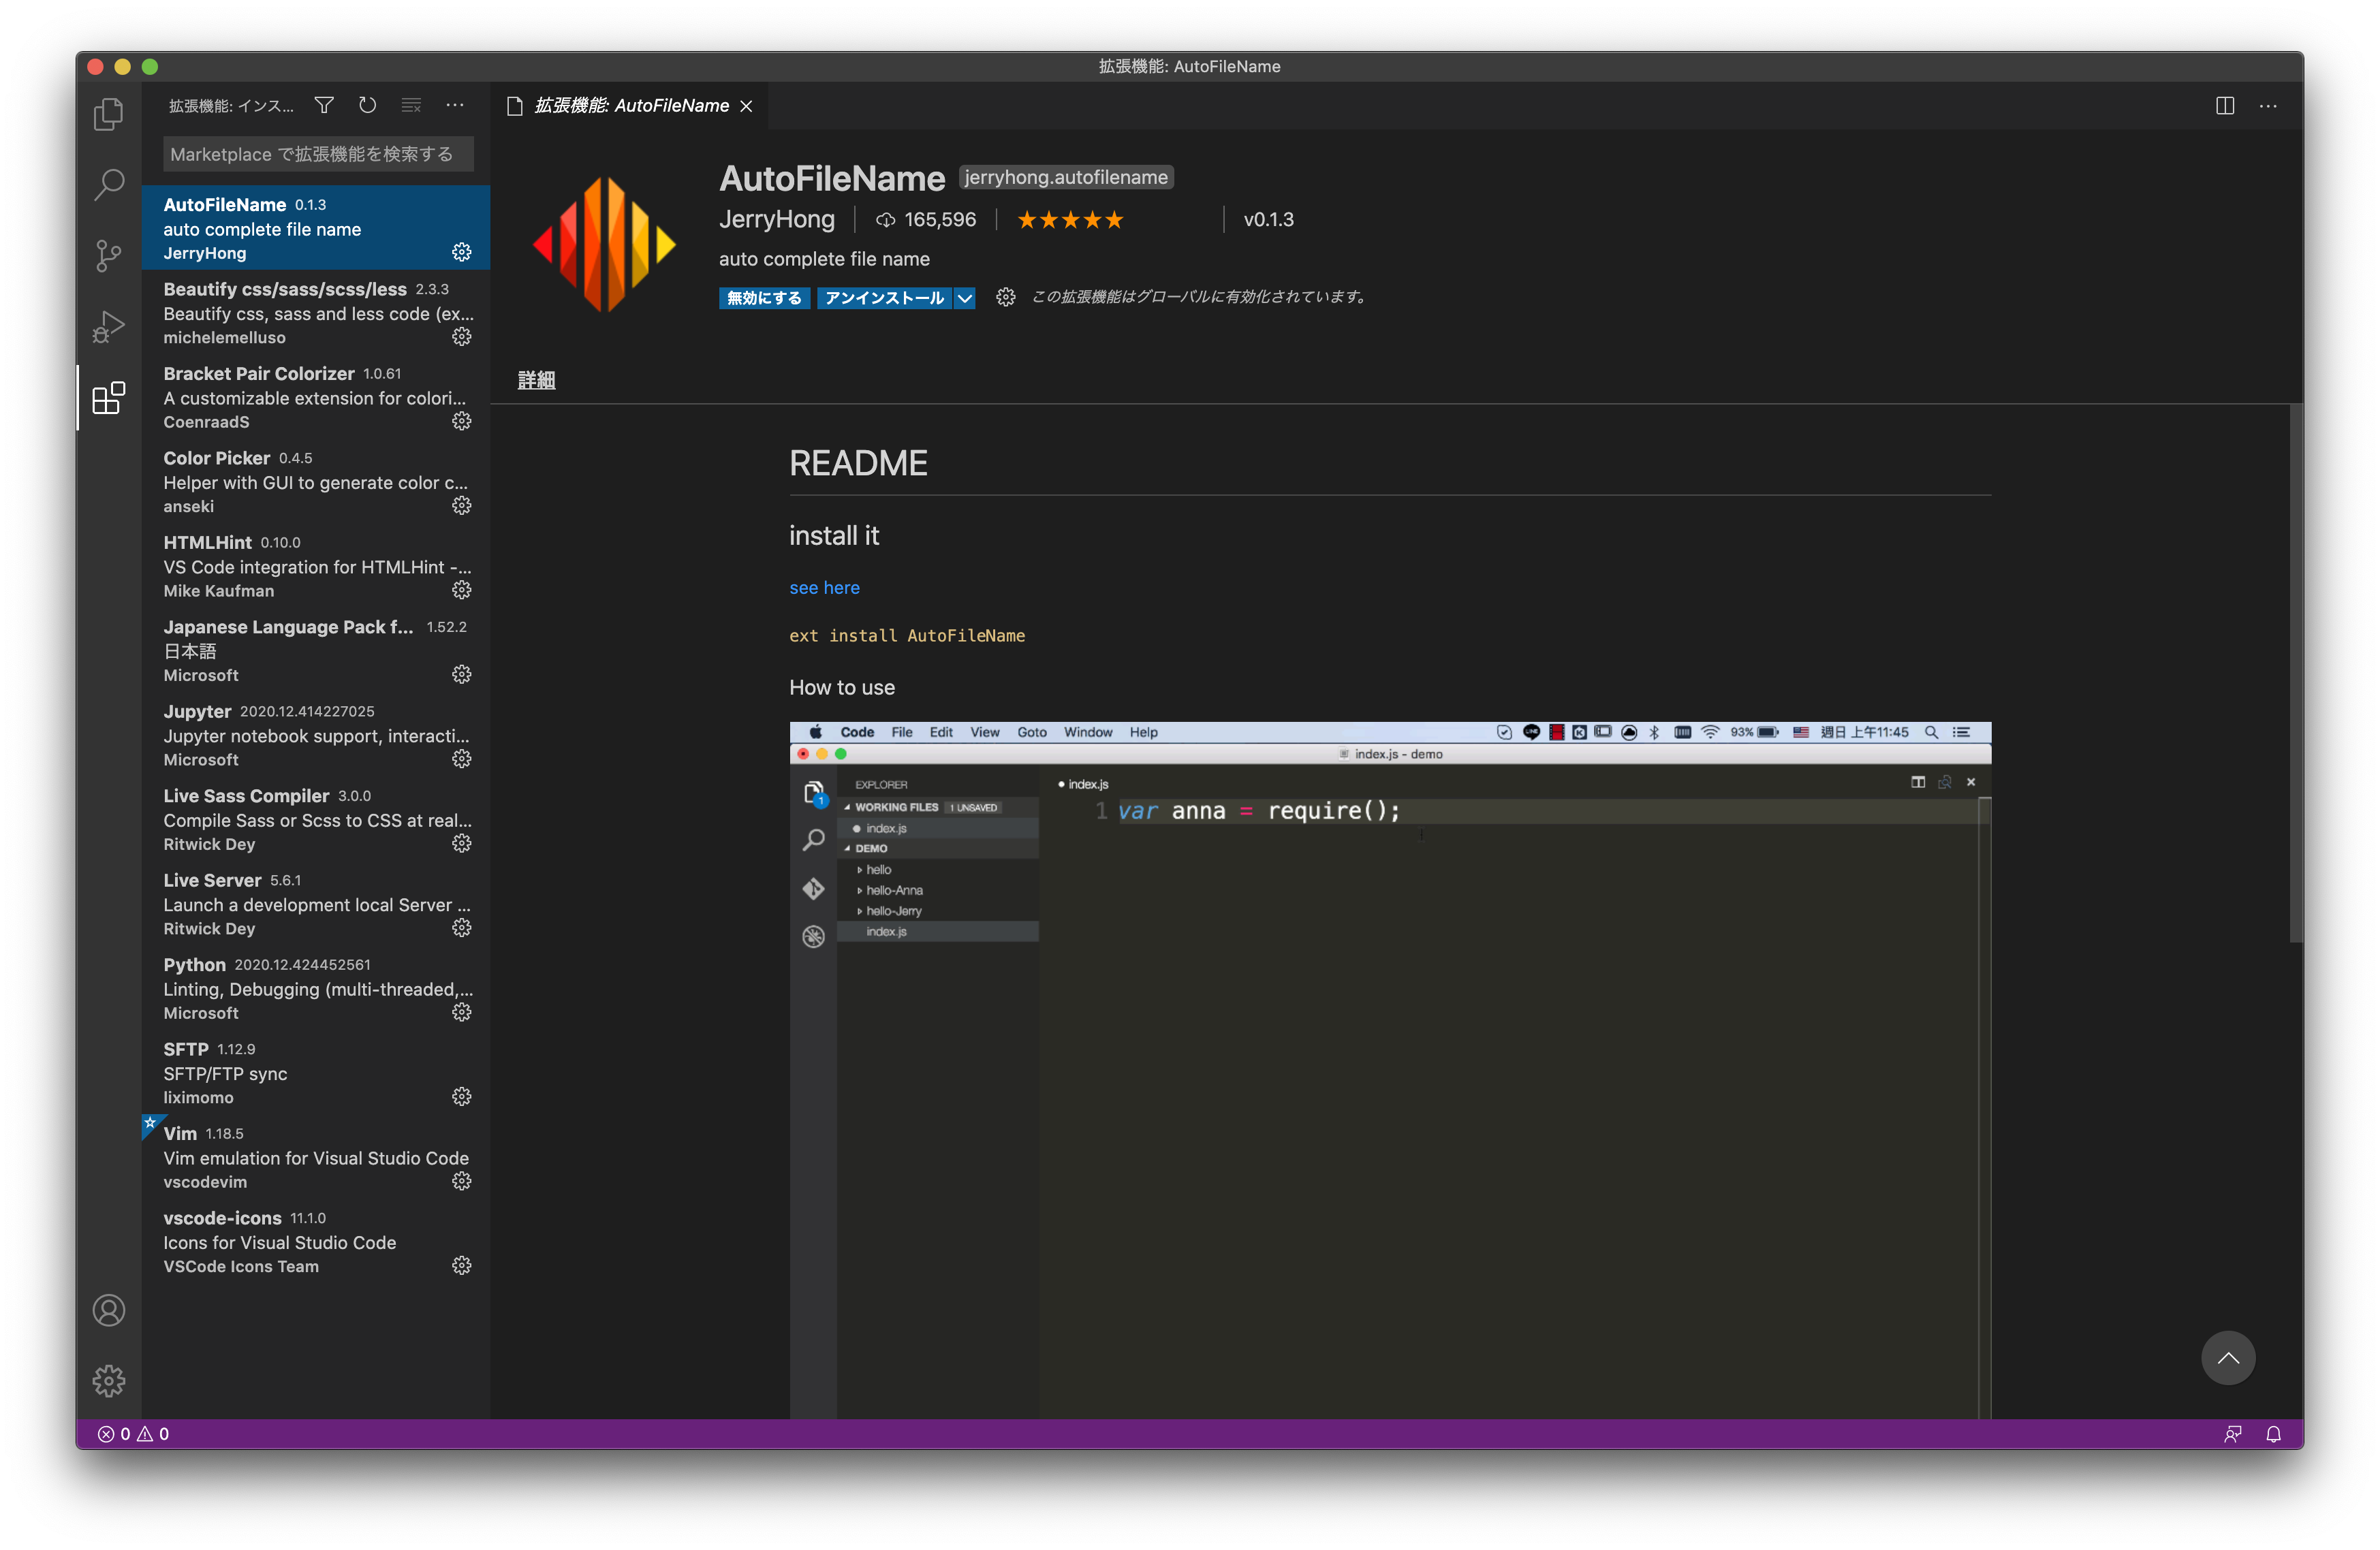Select Japanese Language Pack extension
This screenshot has width=2380, height=1550.
coord(316,650)
